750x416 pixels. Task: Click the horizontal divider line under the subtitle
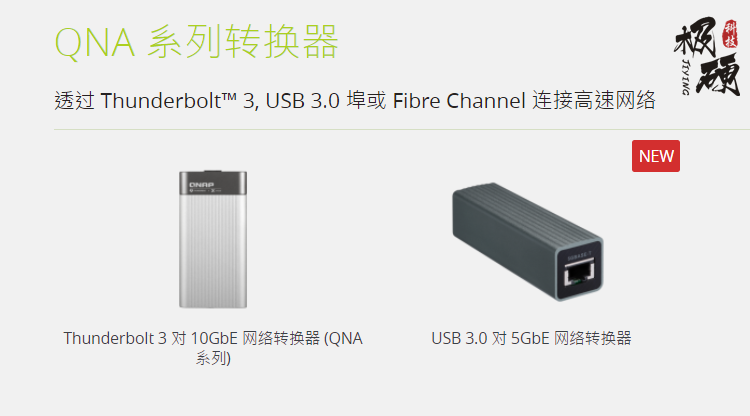(x=402, y=129)
